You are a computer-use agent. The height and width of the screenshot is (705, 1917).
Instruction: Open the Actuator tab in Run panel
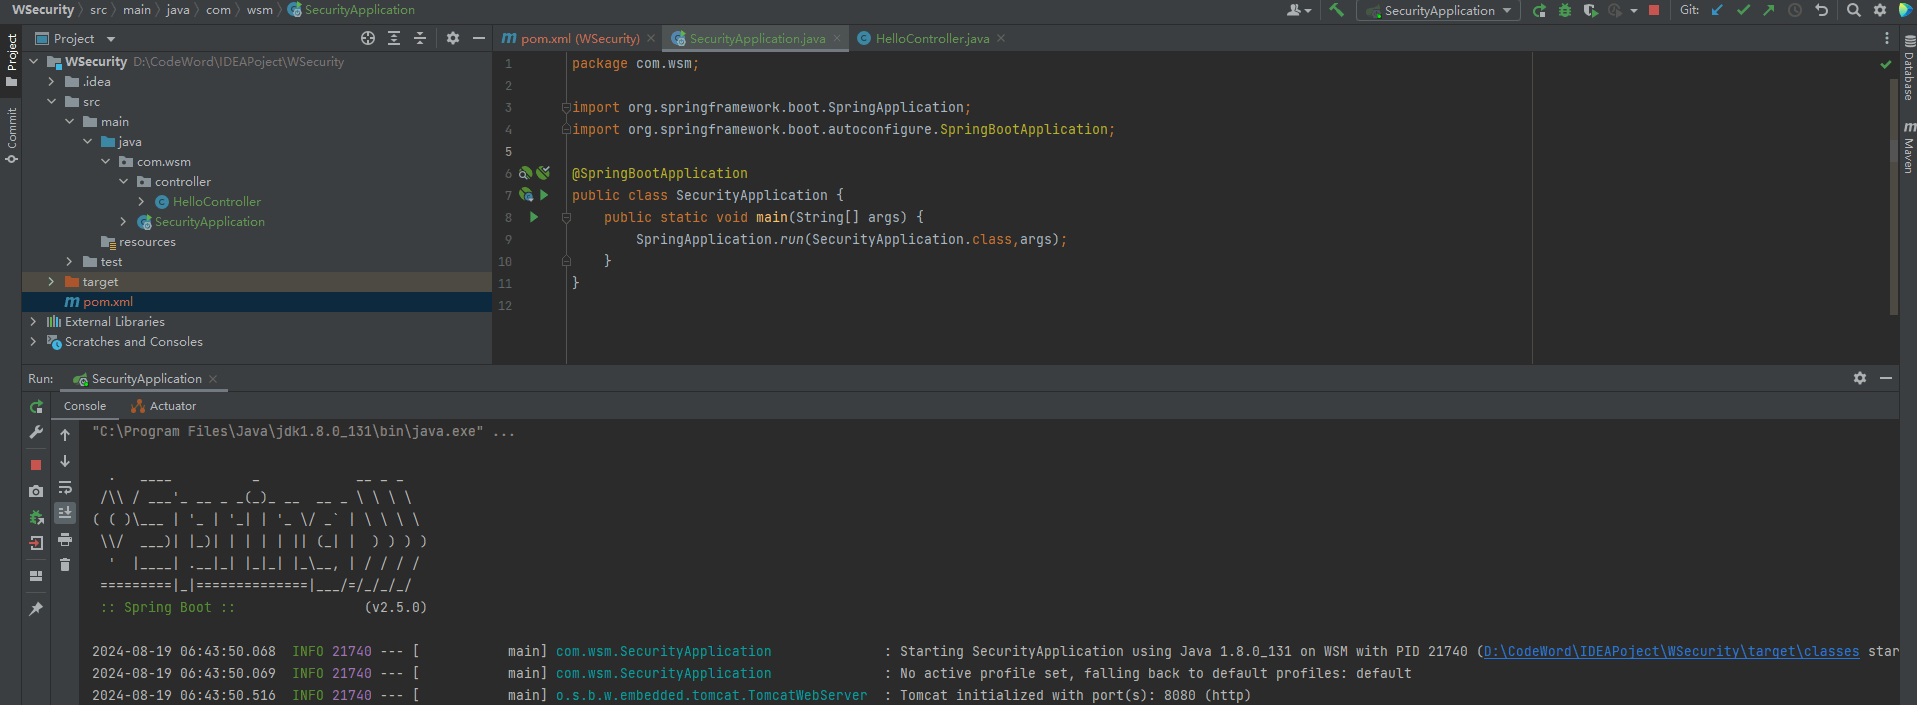click(172, 406)
